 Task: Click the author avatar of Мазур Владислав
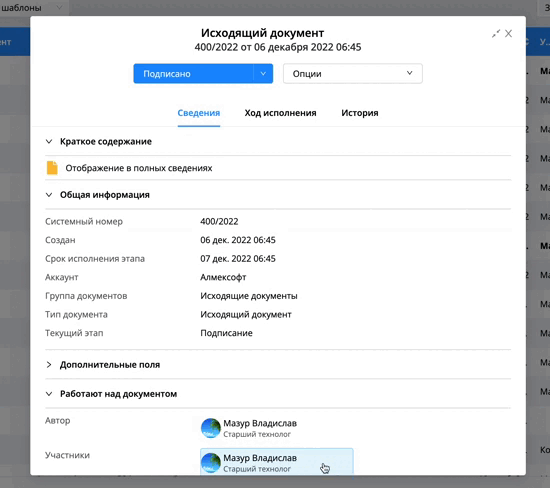tap(210, 428)
